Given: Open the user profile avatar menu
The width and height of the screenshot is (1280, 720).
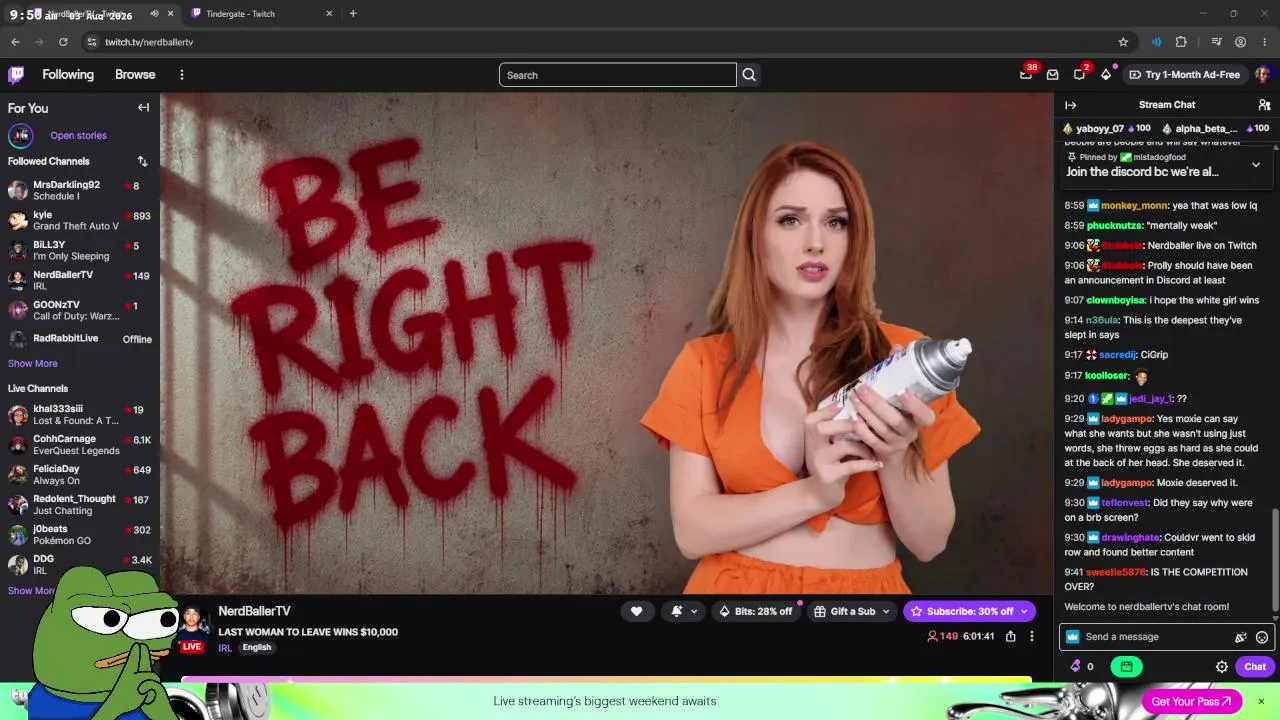Looking at the screenshot, I should [x=1262, y=74].
